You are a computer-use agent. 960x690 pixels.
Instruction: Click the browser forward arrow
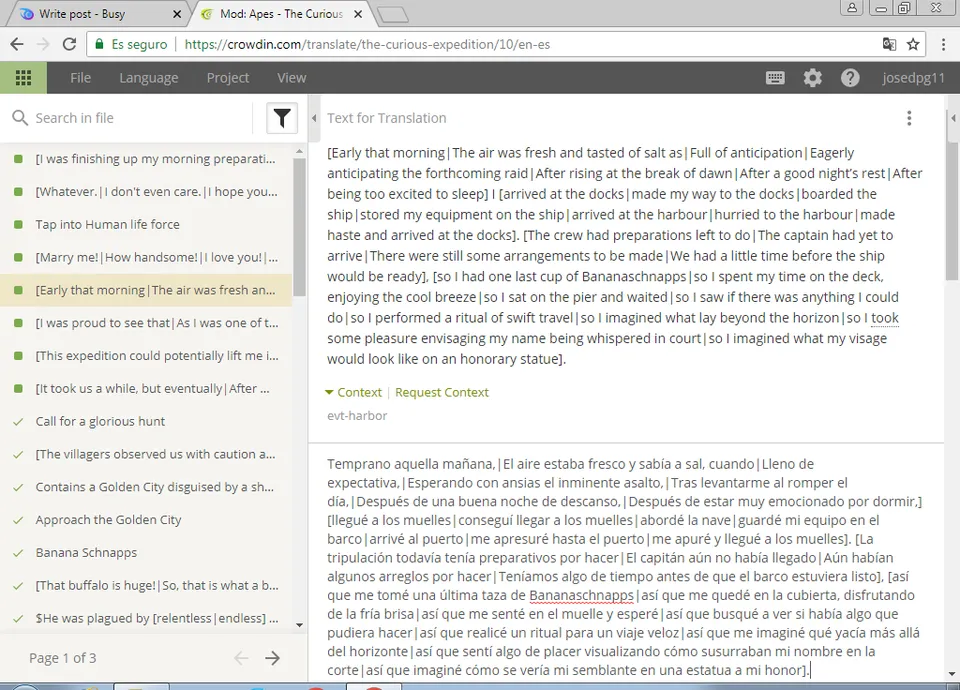(43, 44)
